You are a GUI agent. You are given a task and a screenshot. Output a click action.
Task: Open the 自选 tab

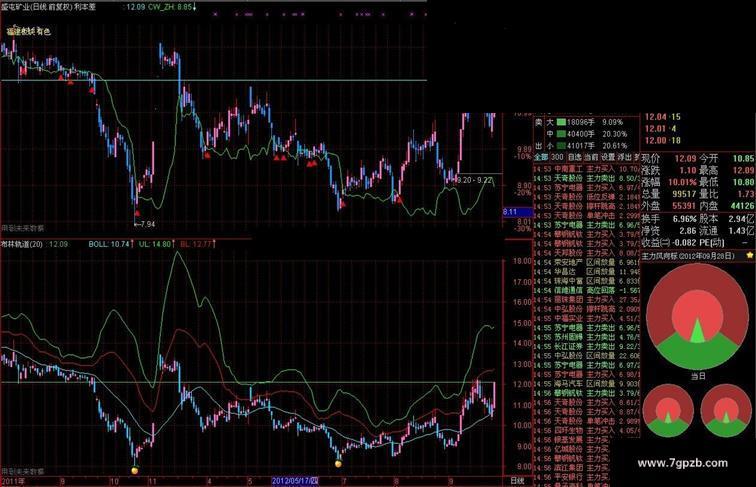pyautogui.click(x=575, y=157)
